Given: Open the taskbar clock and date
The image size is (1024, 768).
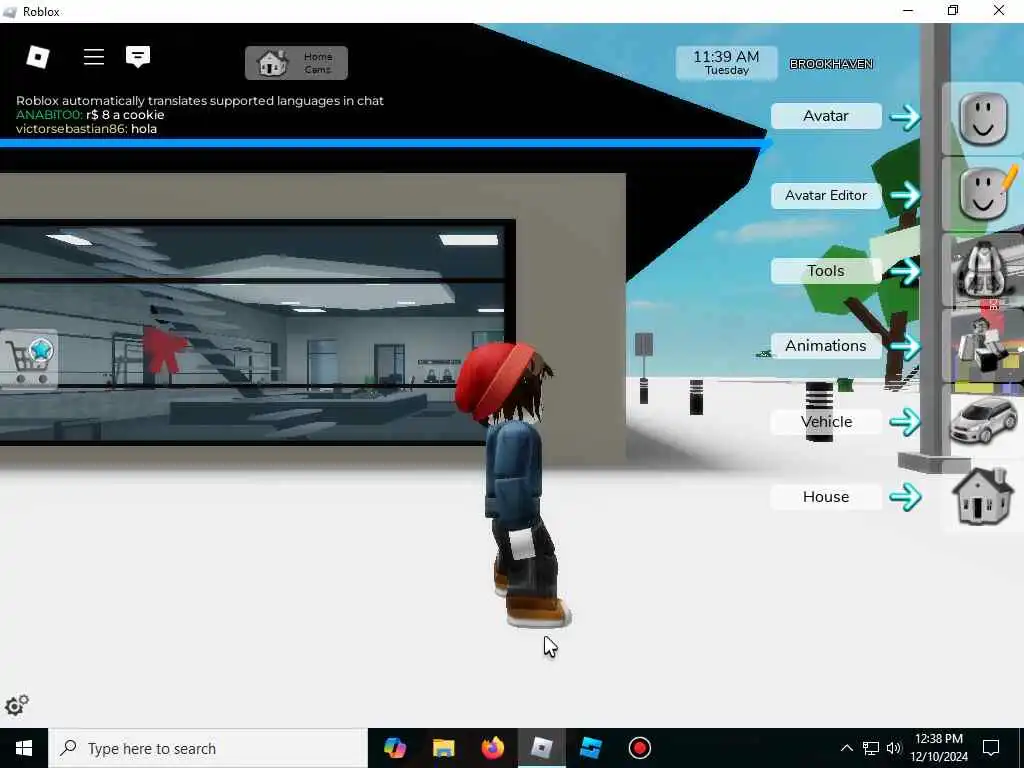Looking at the screenshot, I should (x=939, y=748).
